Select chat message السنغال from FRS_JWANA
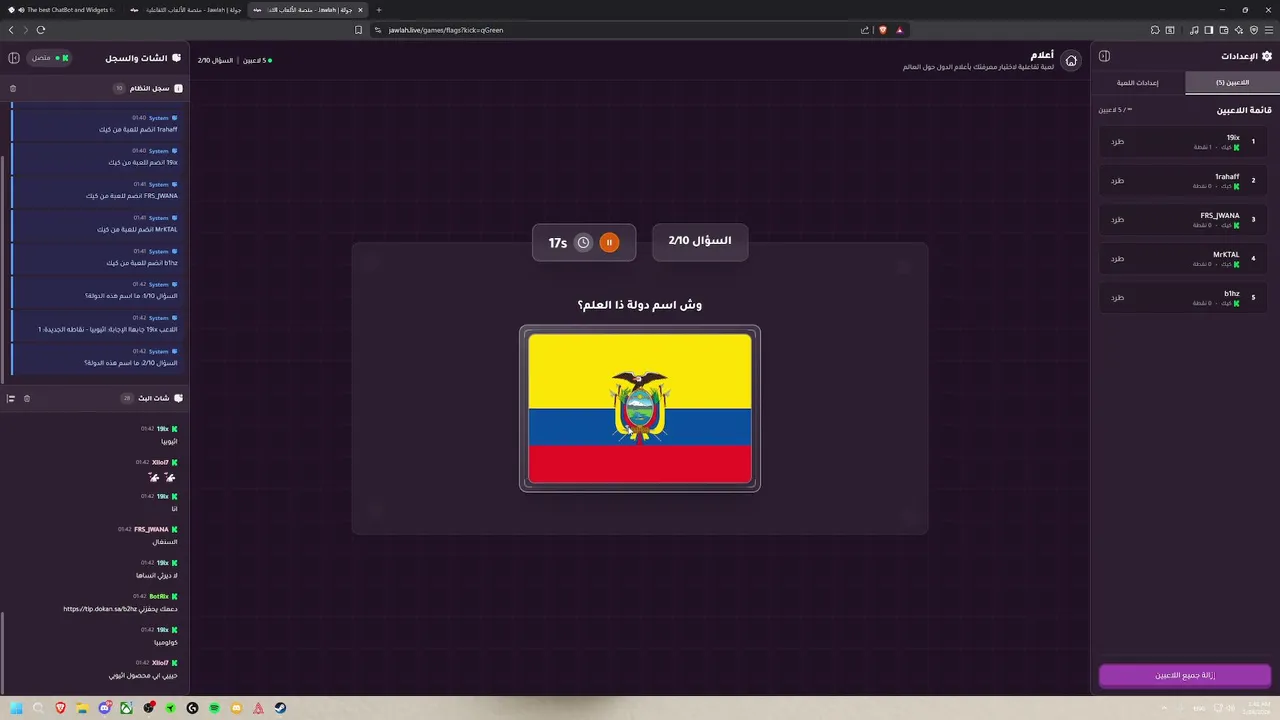Viewport: 1280px width, 720px height. pyautogui.click(x=165, y=542)
